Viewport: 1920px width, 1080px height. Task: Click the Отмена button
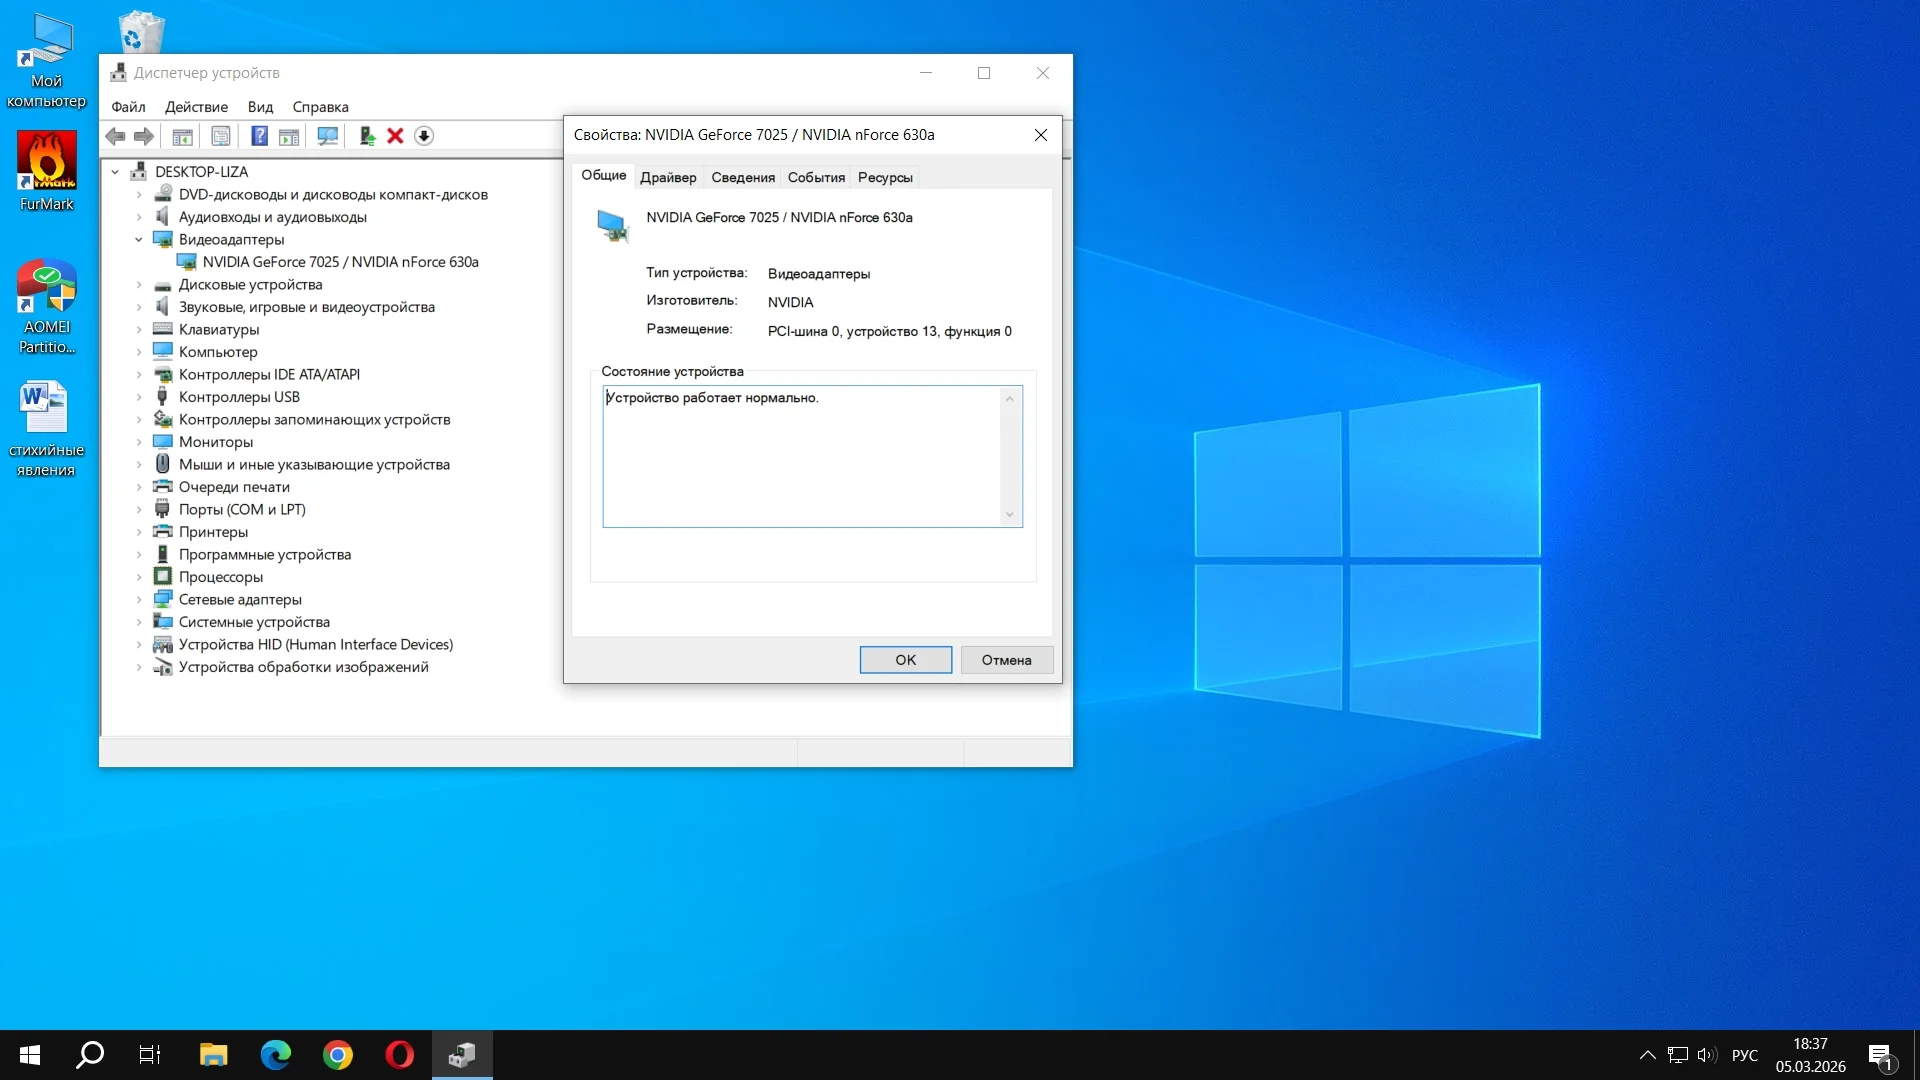coord(1006,660)
